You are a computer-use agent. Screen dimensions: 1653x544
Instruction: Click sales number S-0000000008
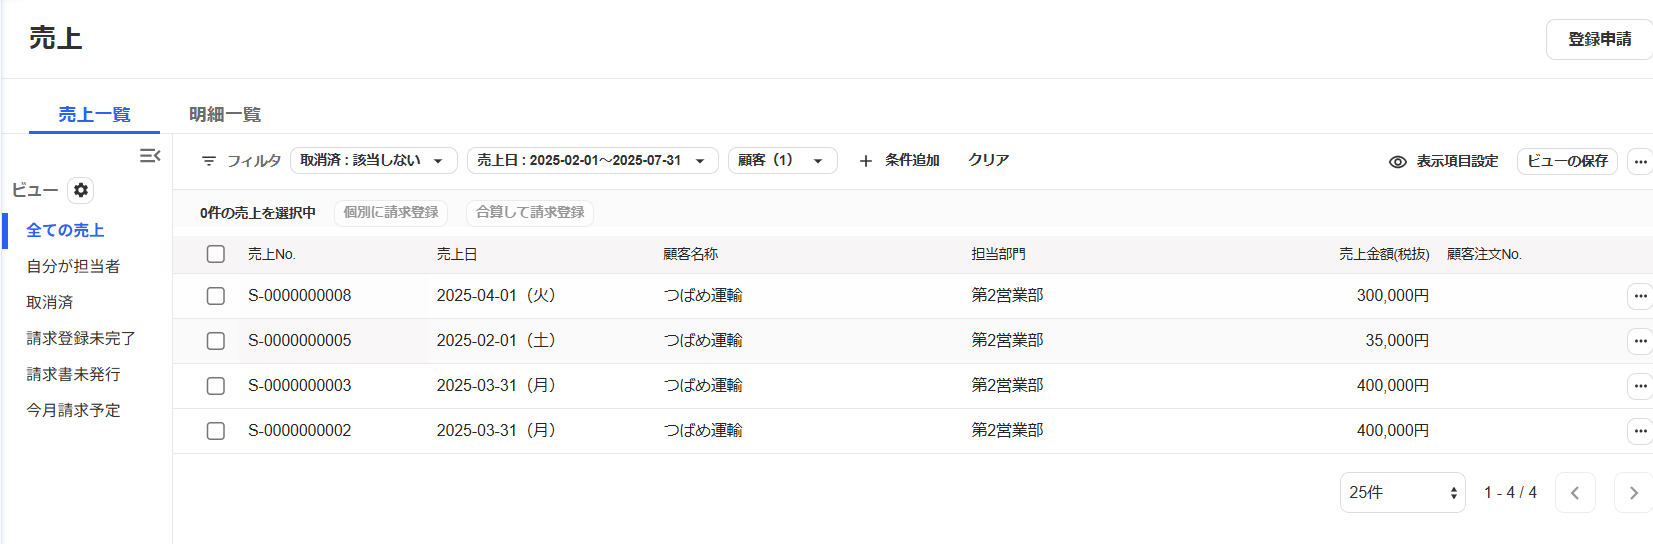point(300,296)
